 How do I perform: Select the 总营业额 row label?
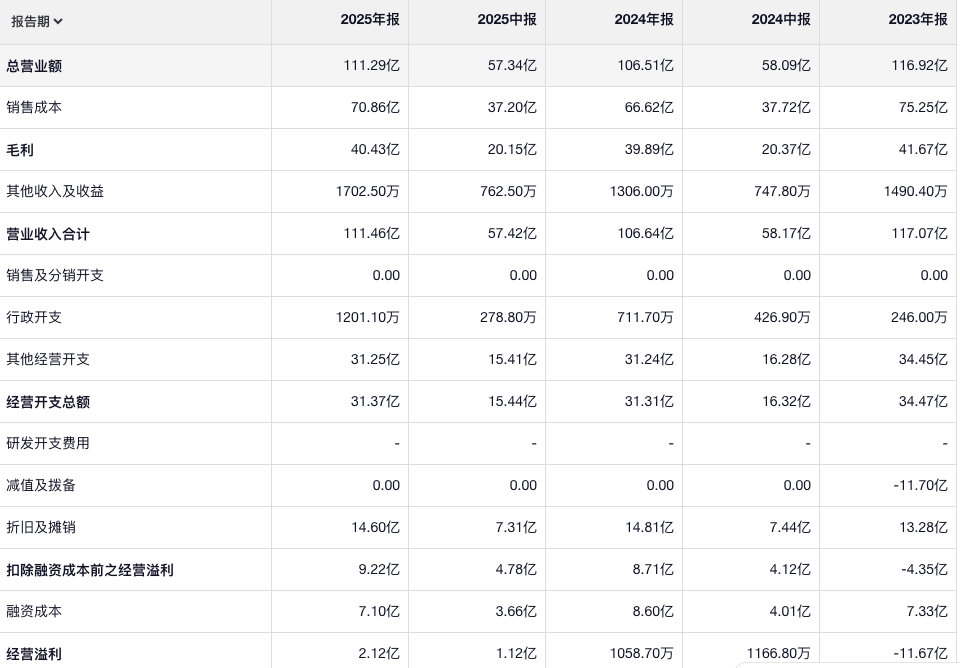[x=34, y=66]
